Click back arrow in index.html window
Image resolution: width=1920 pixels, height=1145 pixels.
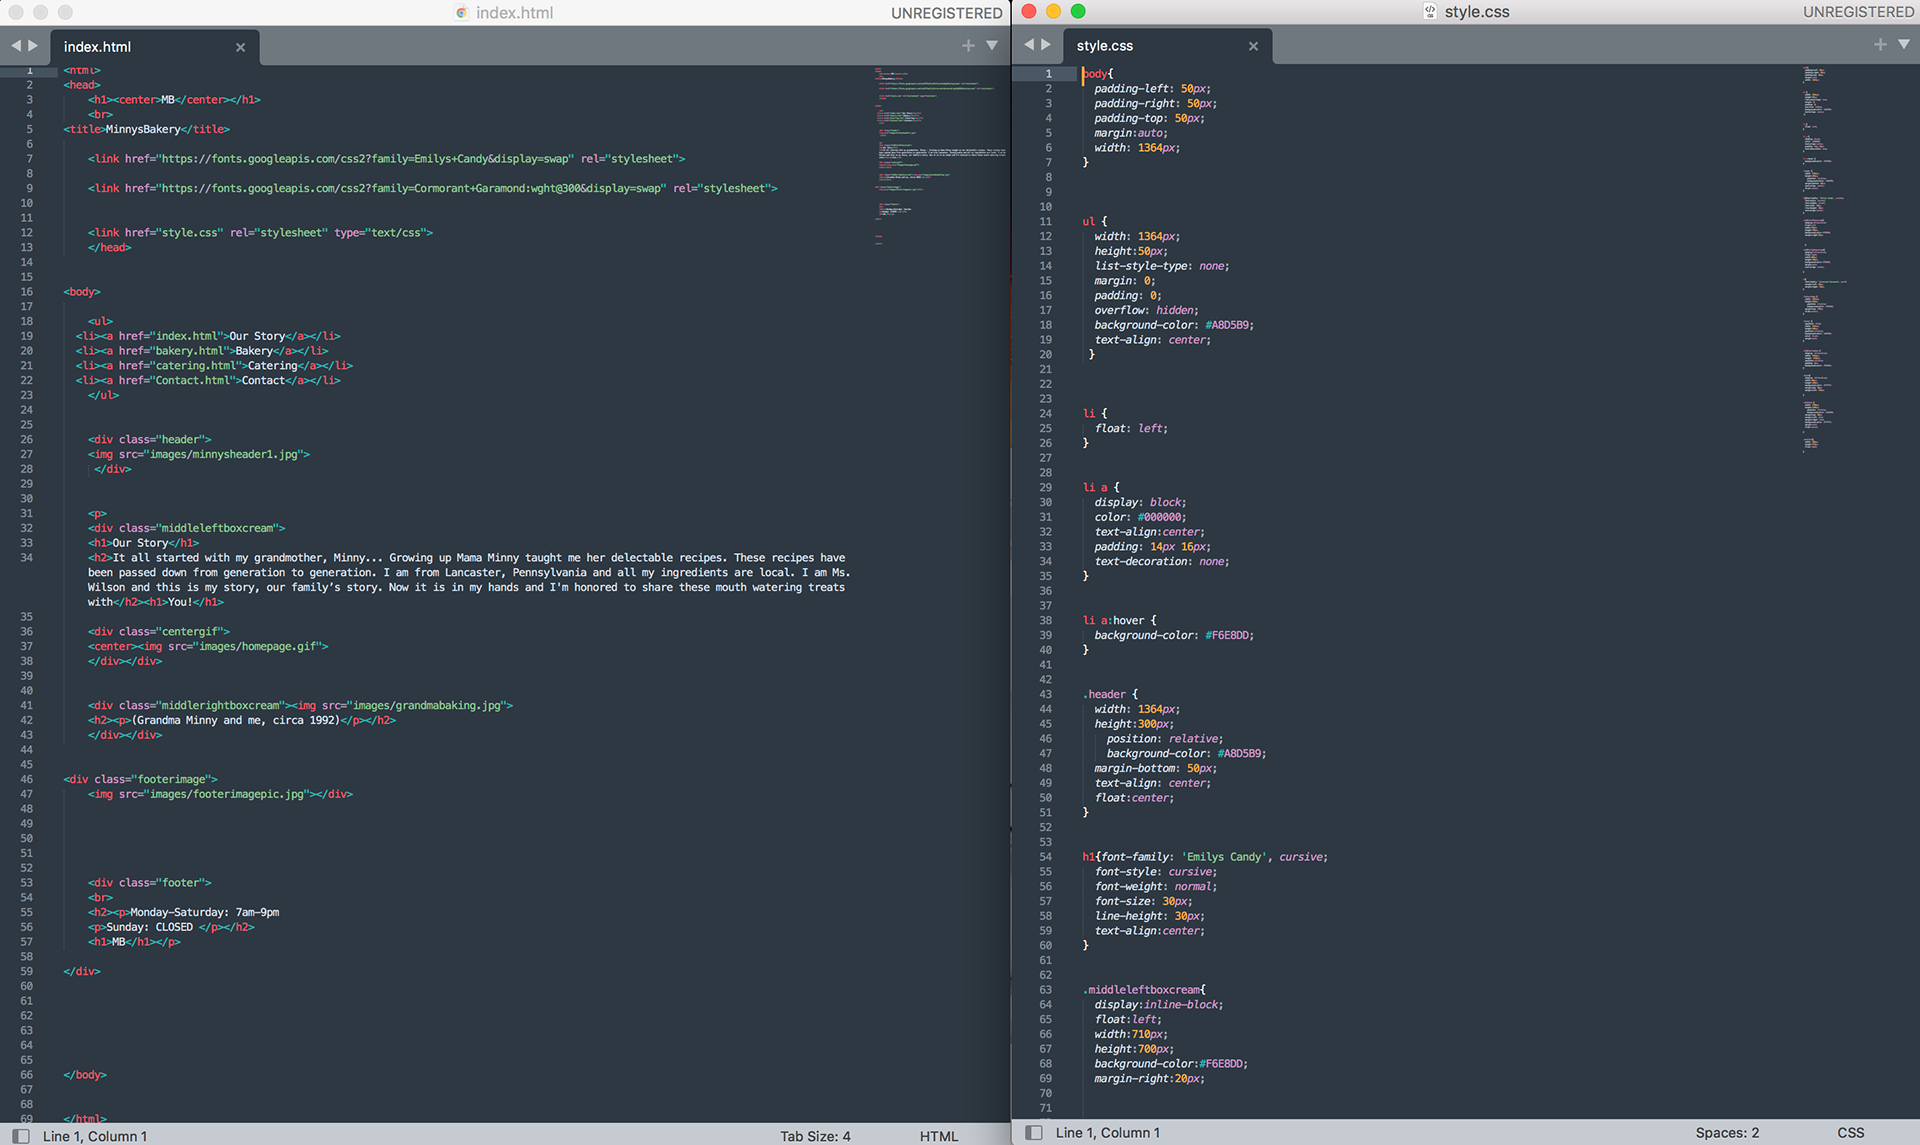[16, 46]
